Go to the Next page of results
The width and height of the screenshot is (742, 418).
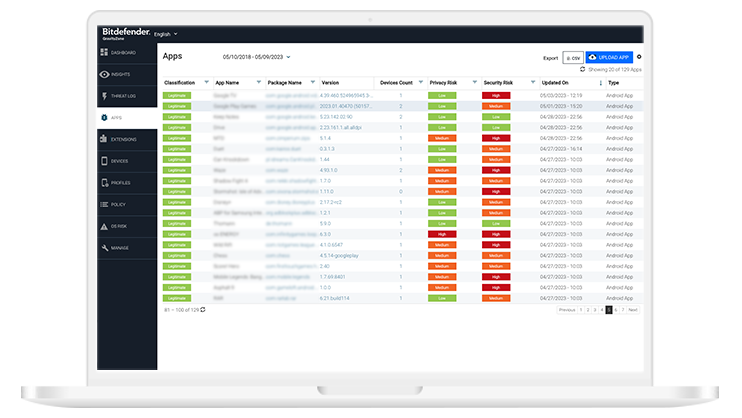632,310
